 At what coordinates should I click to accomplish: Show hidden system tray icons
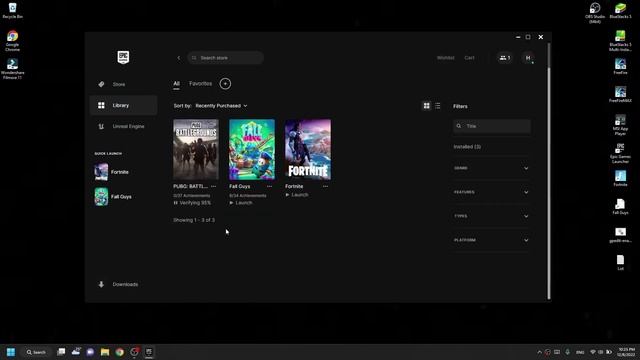539,352
